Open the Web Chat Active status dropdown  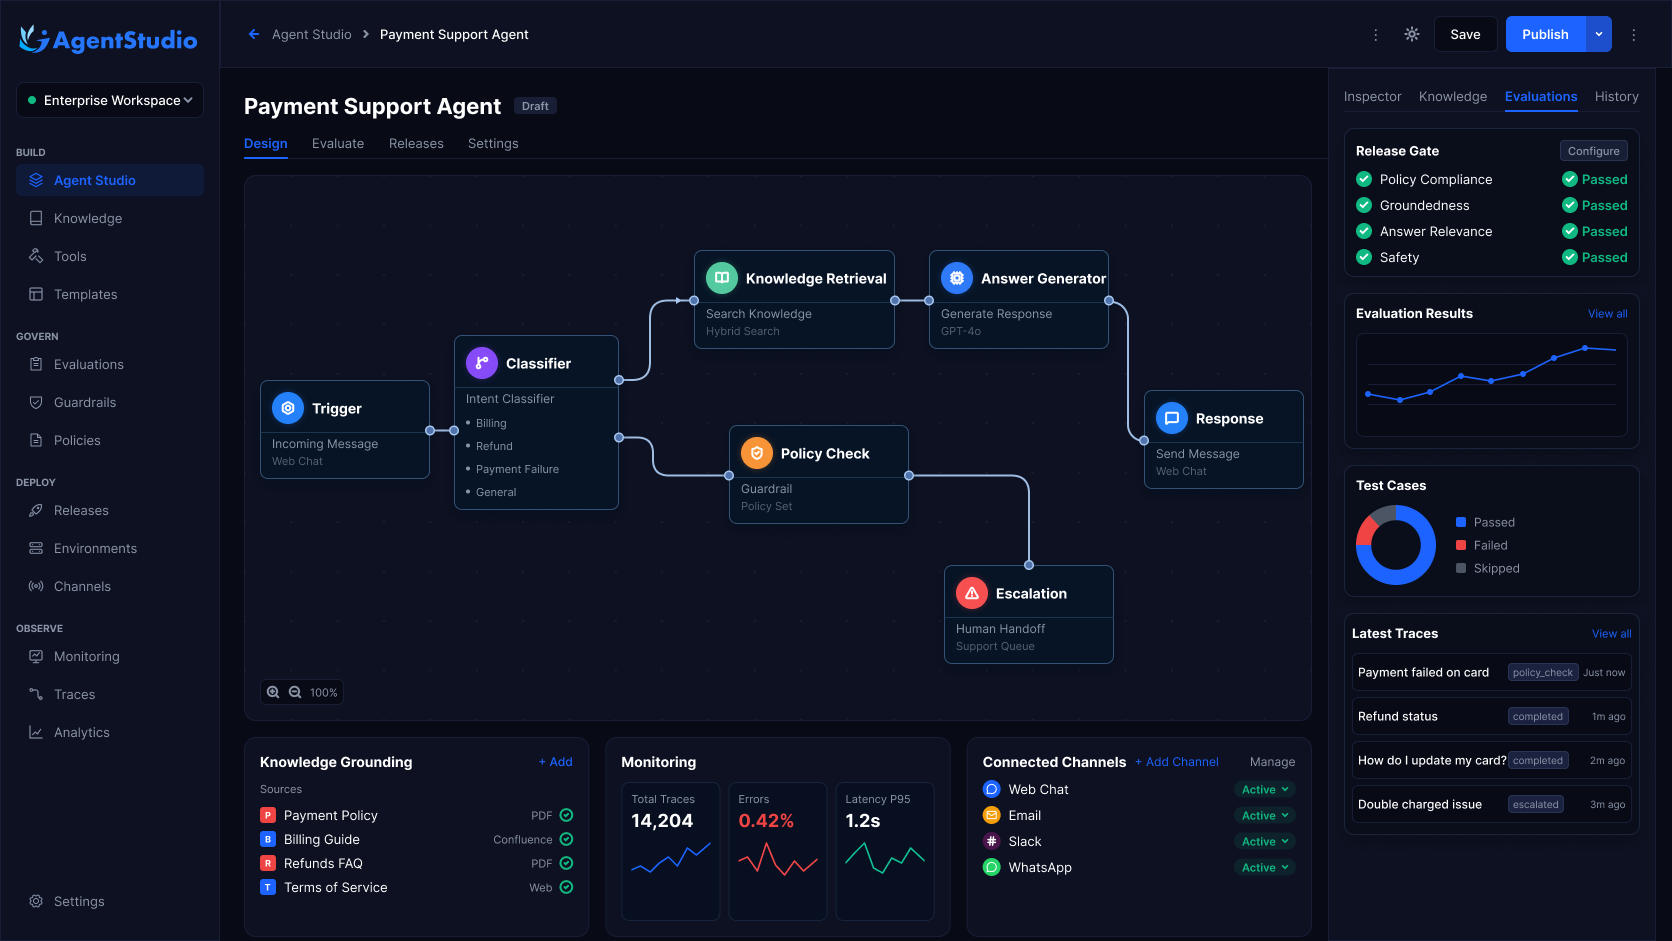[x=1265, y=789]
